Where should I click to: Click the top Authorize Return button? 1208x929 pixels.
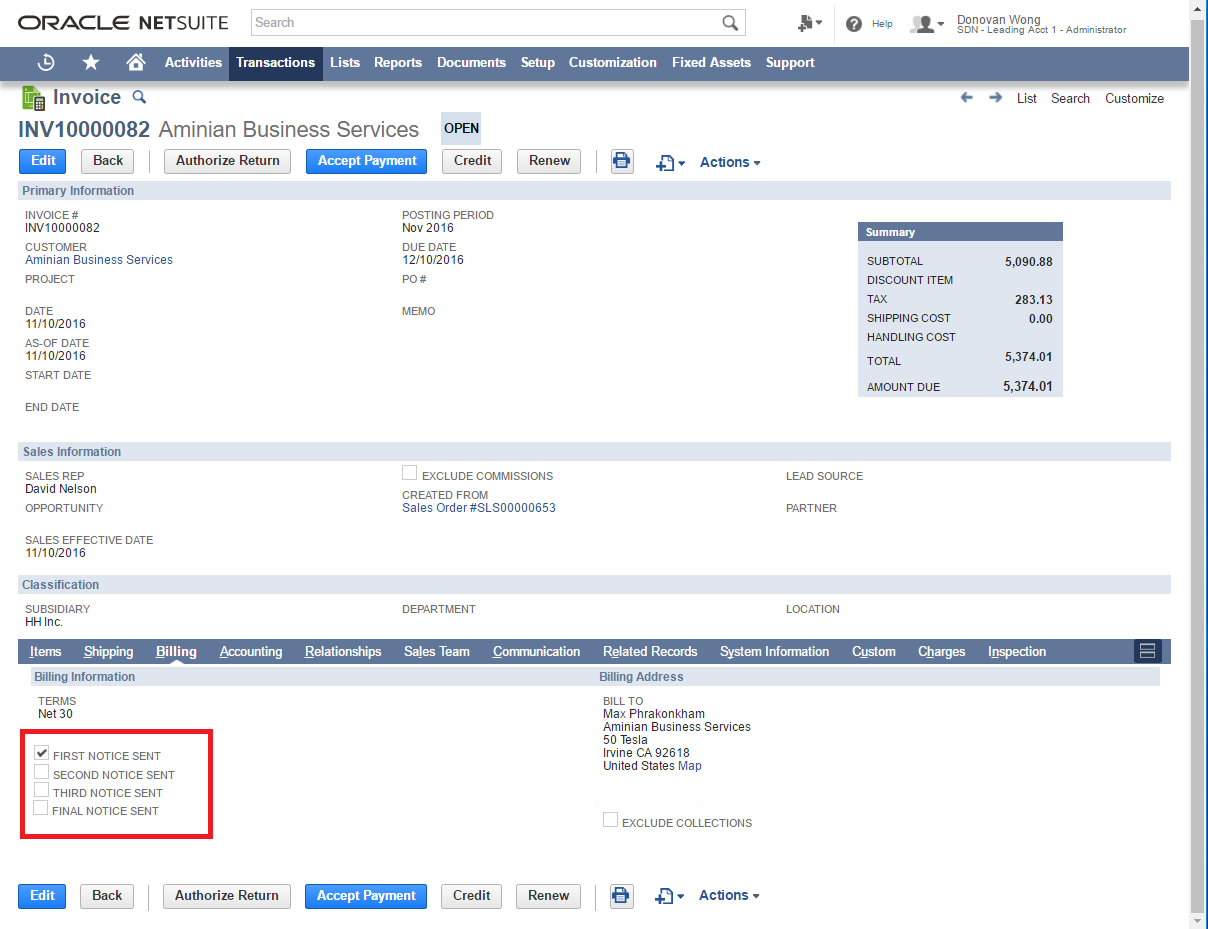228,161
